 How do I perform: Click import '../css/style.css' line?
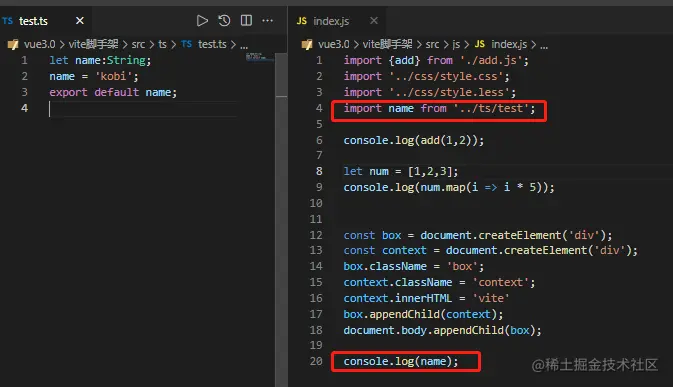(427, 76)
